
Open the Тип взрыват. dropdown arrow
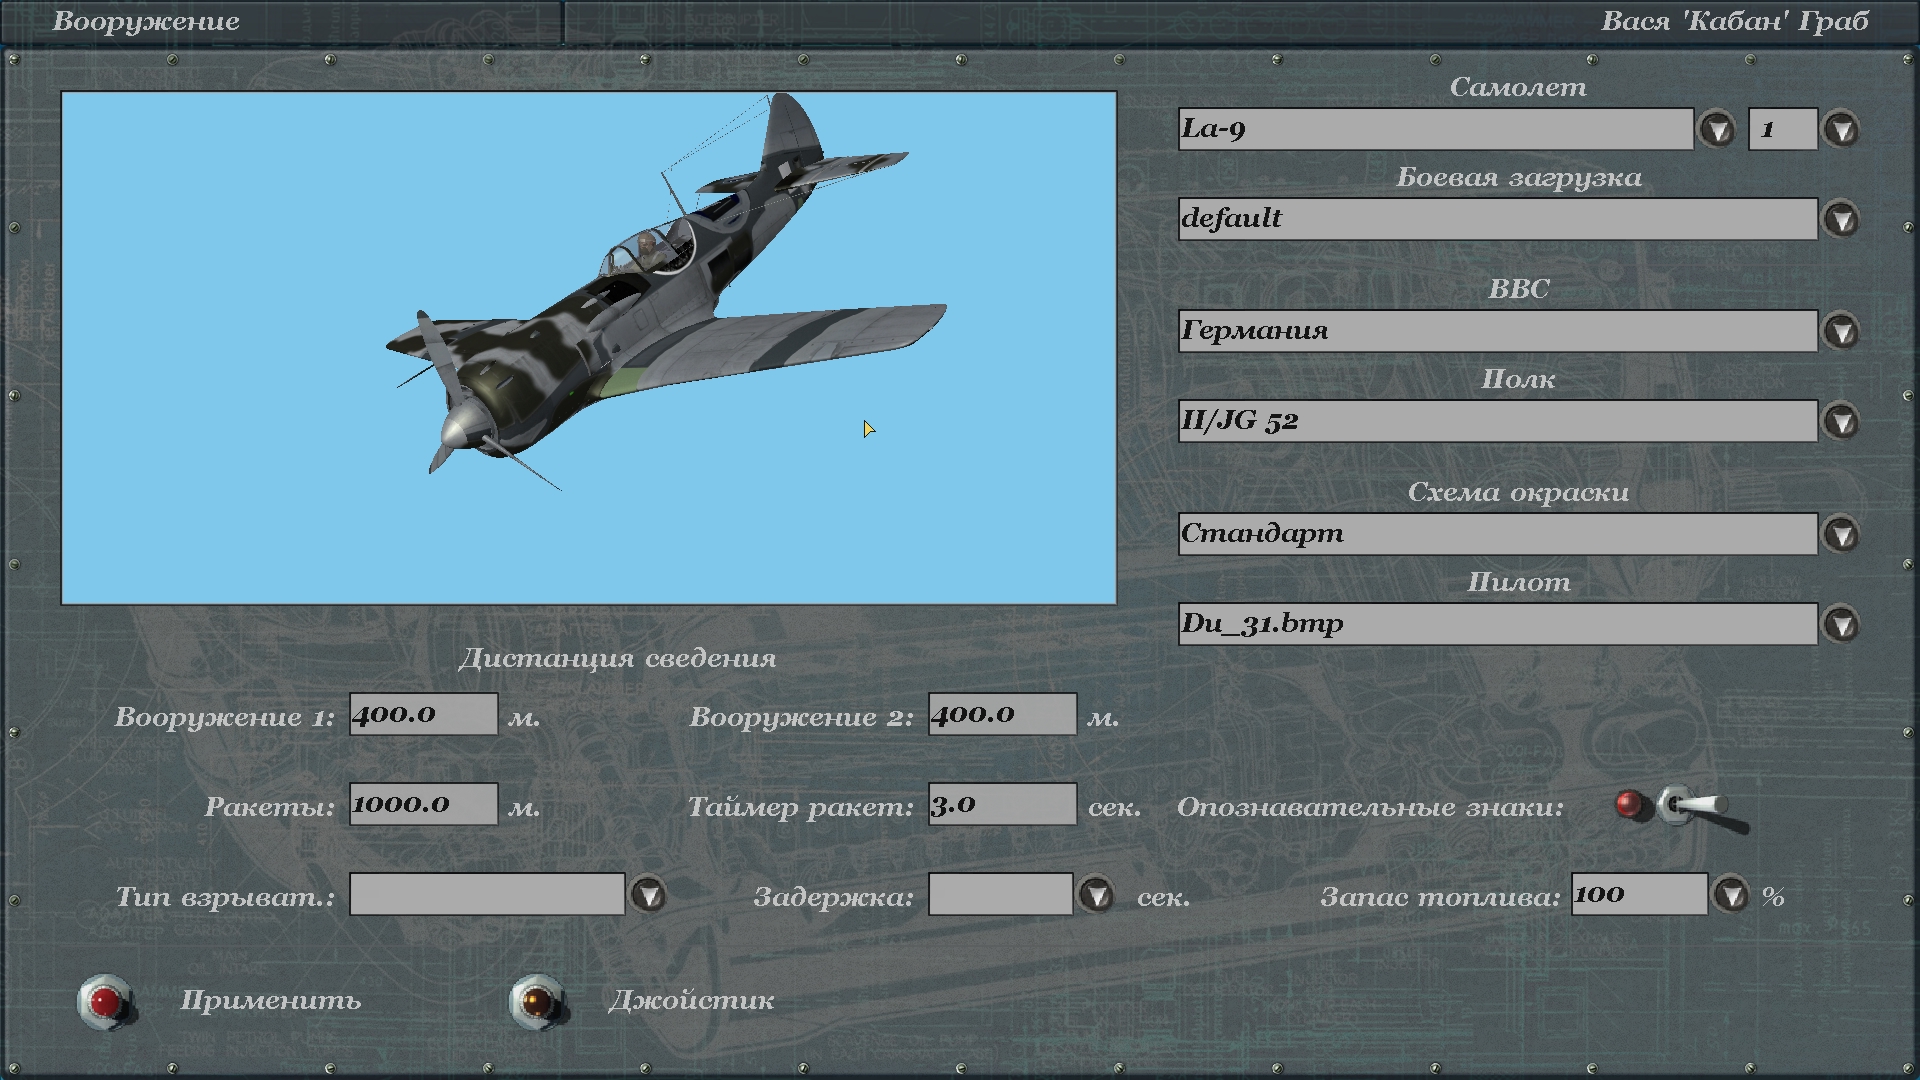pyautogui.click(x=649, y=895)
